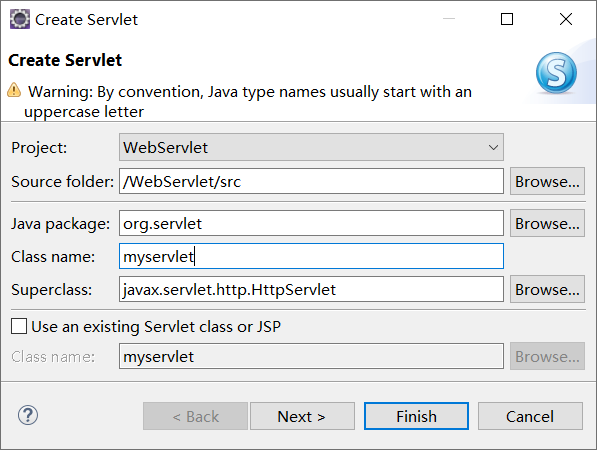Click Finish to create the servlet
This screenshot has height=450, width=597.
(x=416, y=416)
